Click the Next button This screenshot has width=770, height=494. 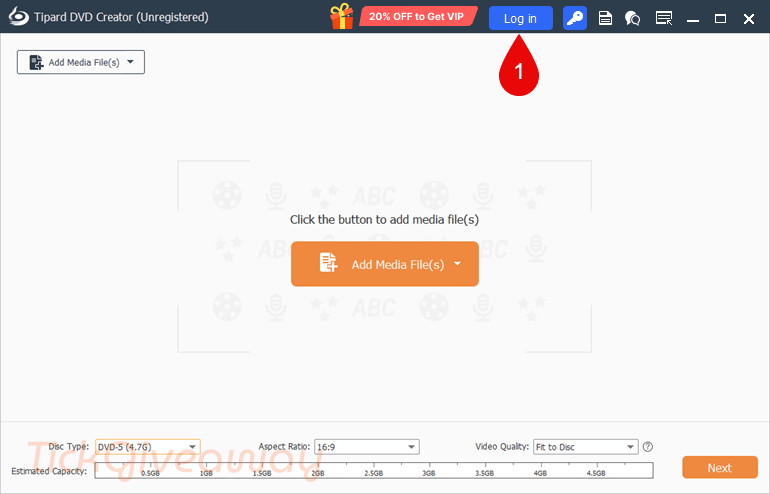coord(720,467)
